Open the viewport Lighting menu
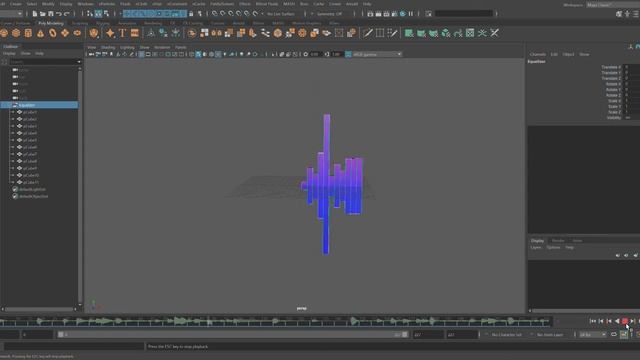 pyautogui.click(x=127, y=47)
